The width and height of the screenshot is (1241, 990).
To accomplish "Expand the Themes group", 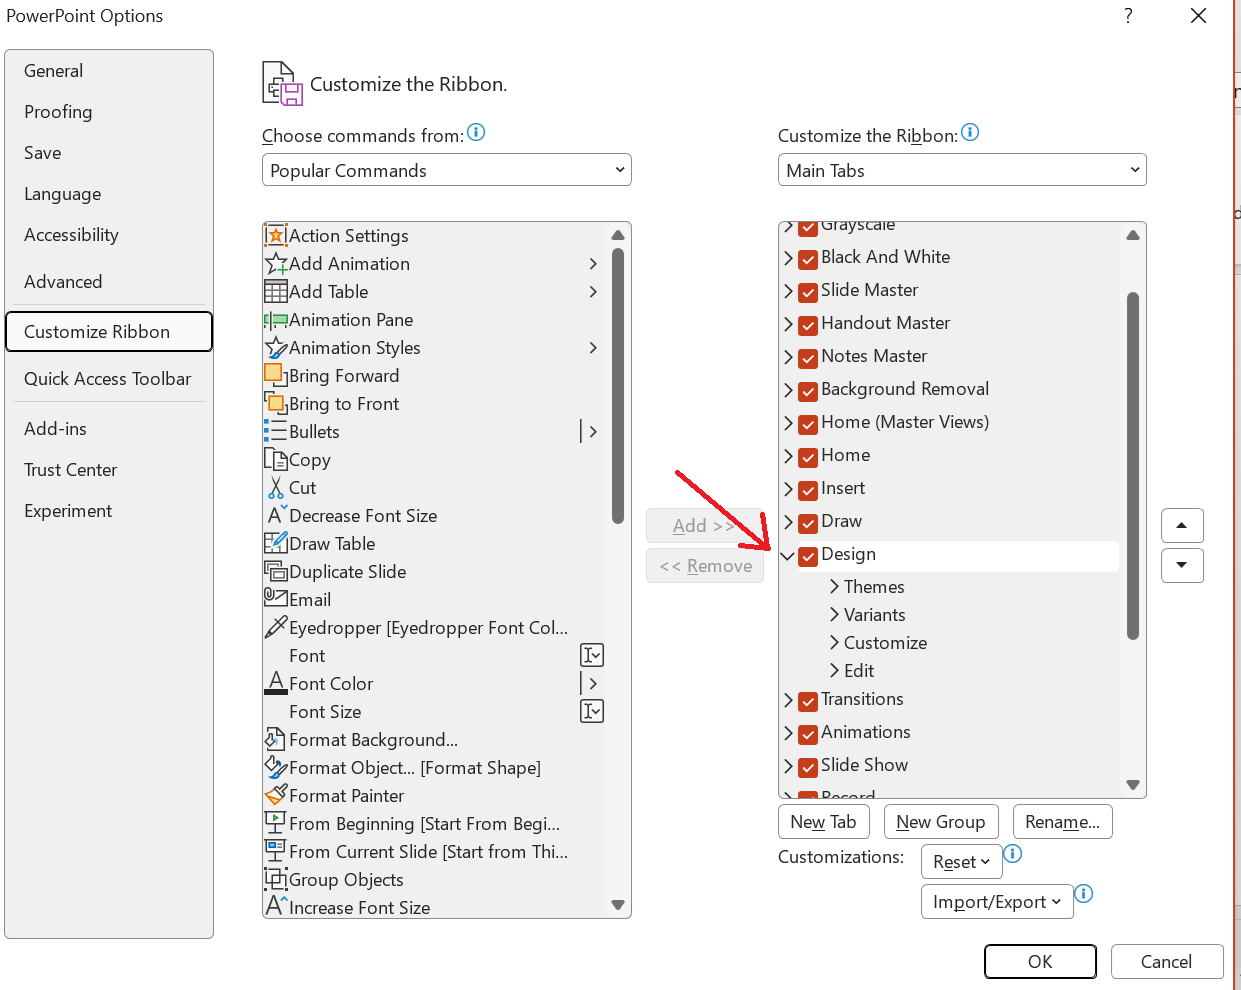I will pyautogui.click(x=834, y=587).
